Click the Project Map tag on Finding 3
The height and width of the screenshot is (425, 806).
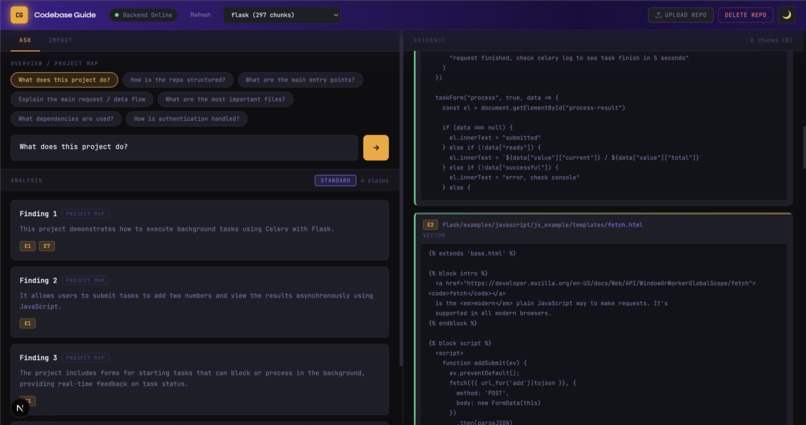[x=85, y=358]
